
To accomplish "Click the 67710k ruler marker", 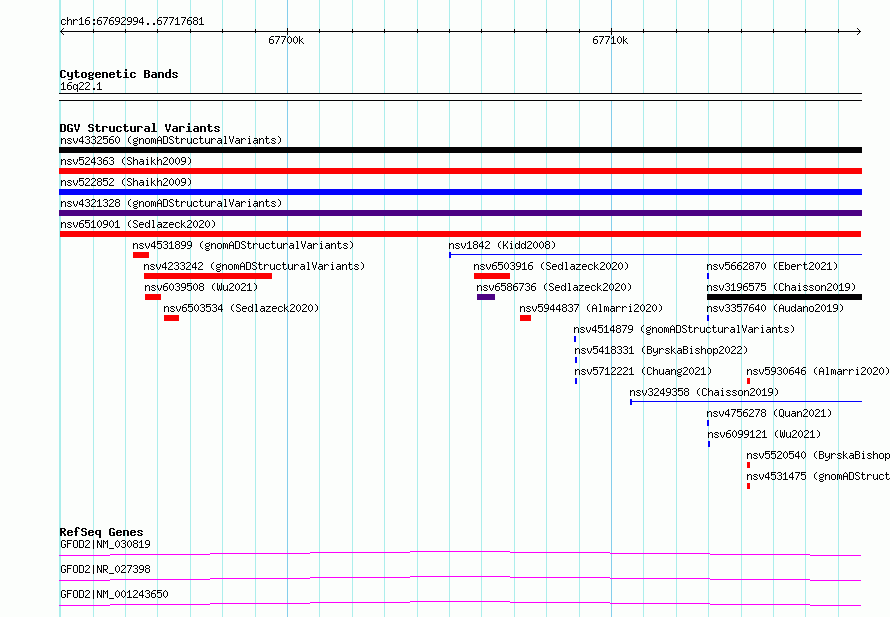I will (x=610, y=40).
